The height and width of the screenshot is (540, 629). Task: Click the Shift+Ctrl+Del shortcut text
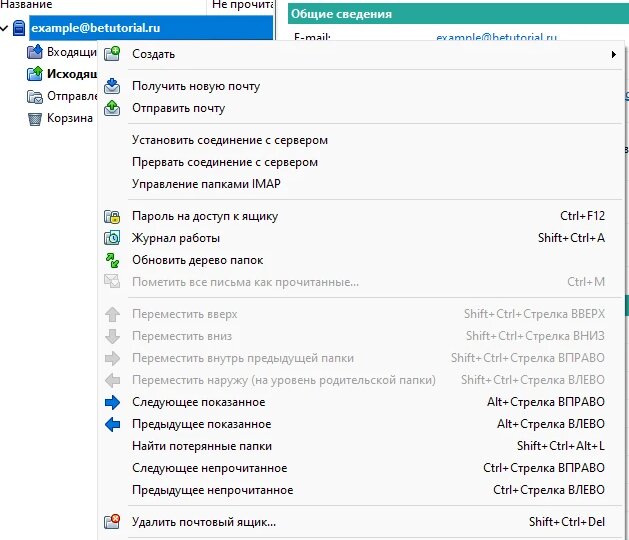click(567, 522)
